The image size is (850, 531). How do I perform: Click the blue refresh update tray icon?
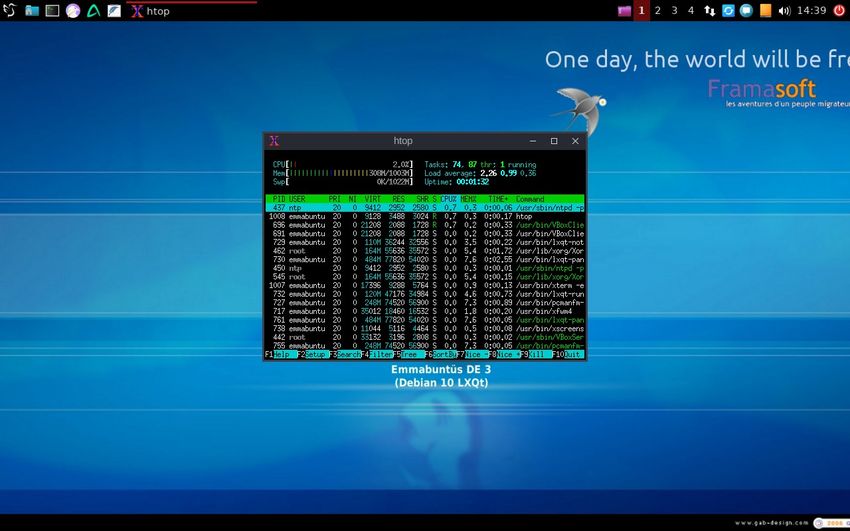(x=728, y=10)
